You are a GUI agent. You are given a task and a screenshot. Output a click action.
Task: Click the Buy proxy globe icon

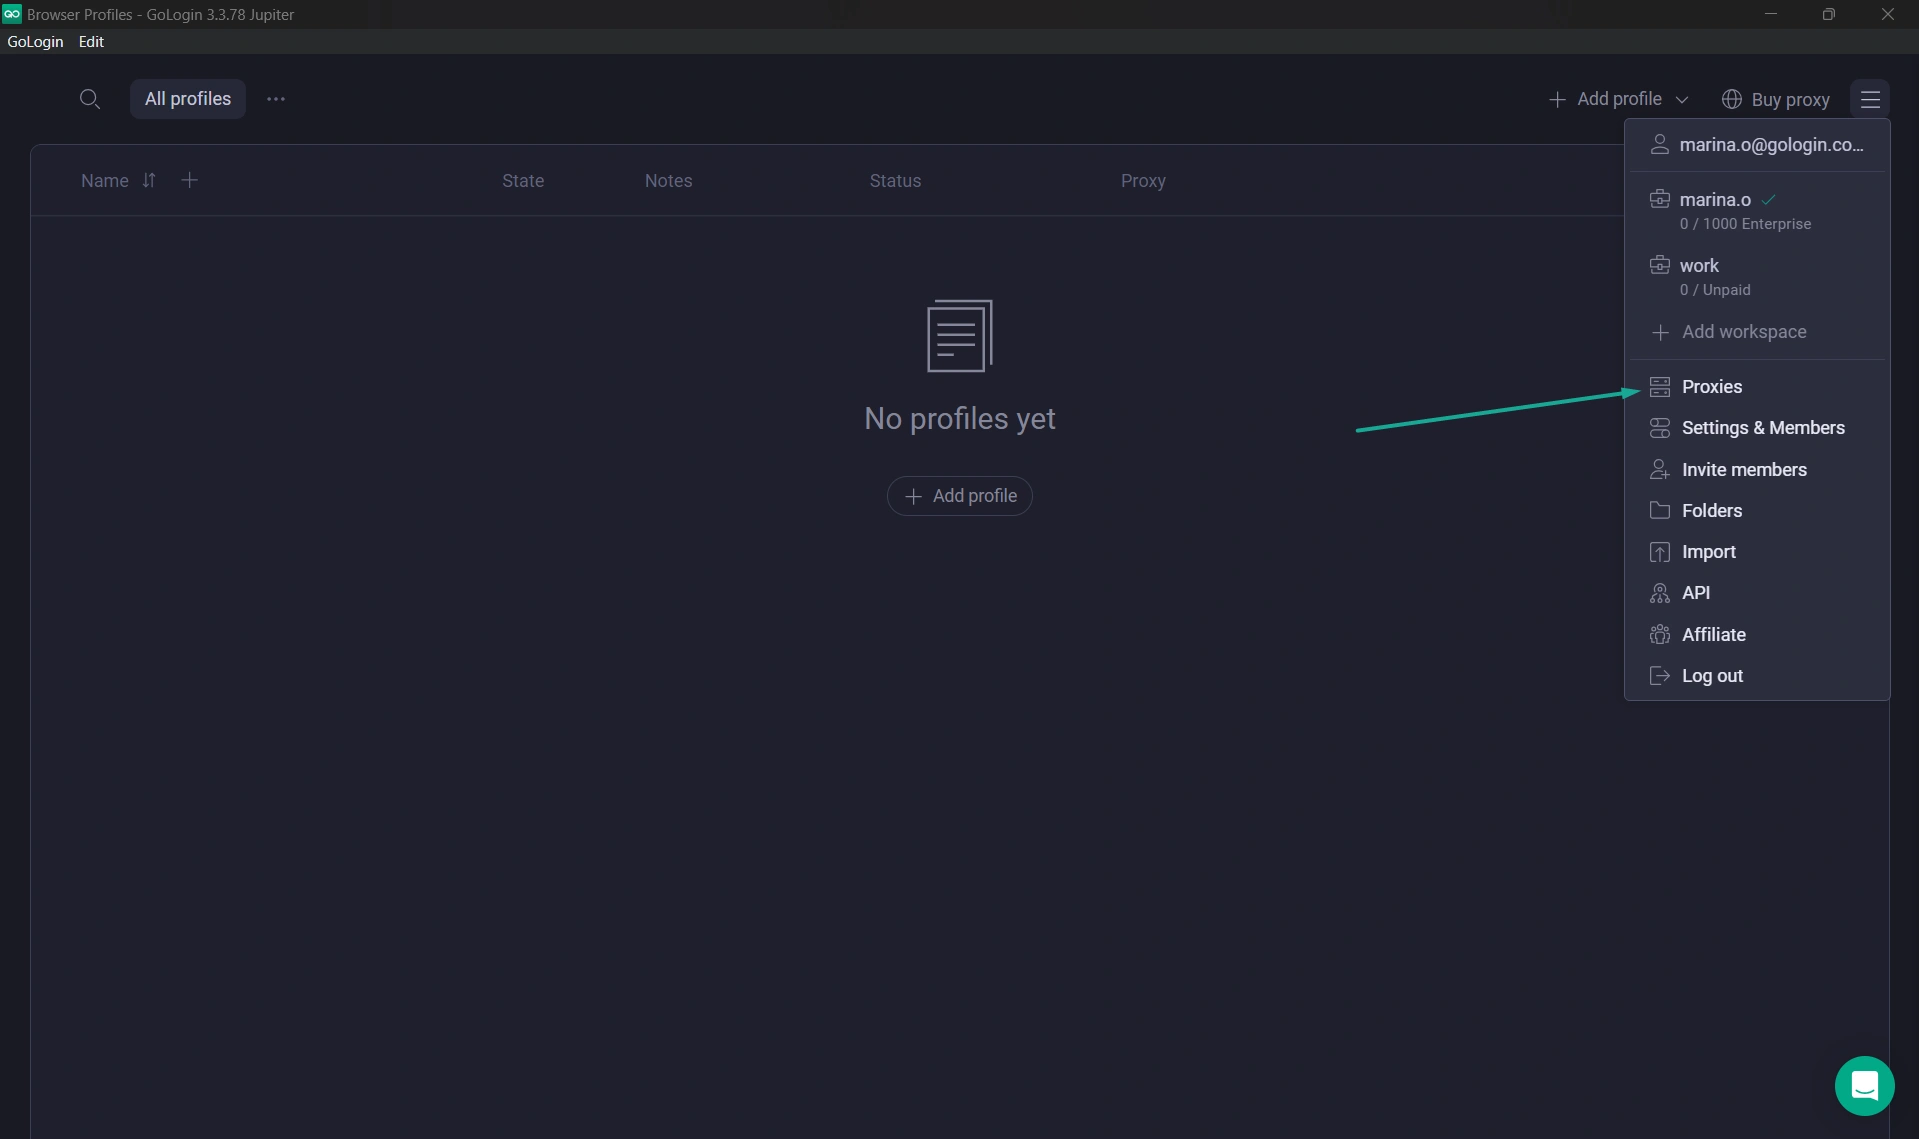[x=1732, y=99]
